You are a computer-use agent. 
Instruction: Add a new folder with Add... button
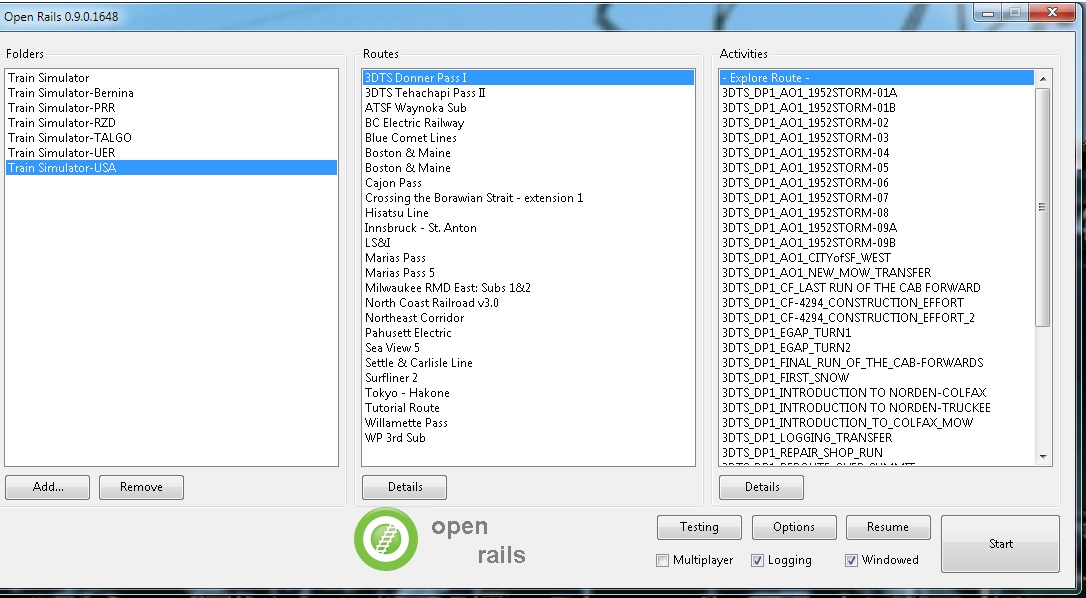47,487
